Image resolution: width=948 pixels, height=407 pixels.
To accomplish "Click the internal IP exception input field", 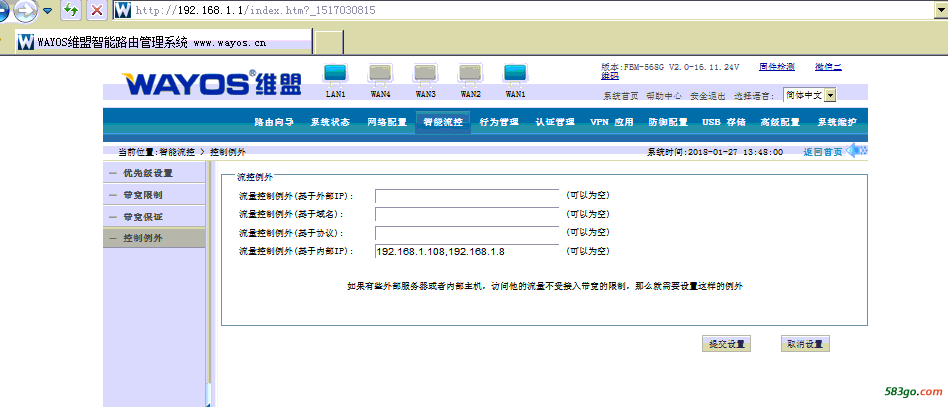I will click(466, 251).
